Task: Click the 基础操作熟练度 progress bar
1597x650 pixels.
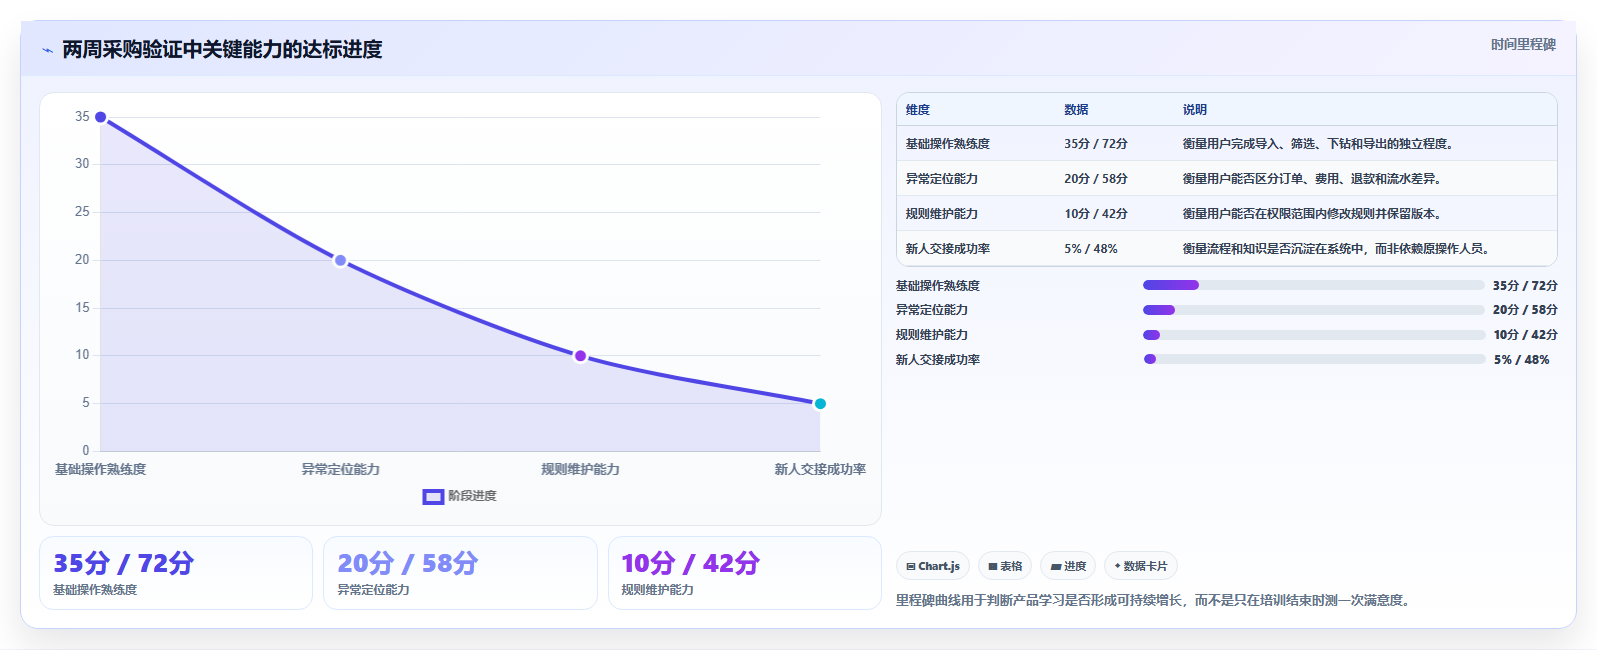Action: tap(1313, 285)
